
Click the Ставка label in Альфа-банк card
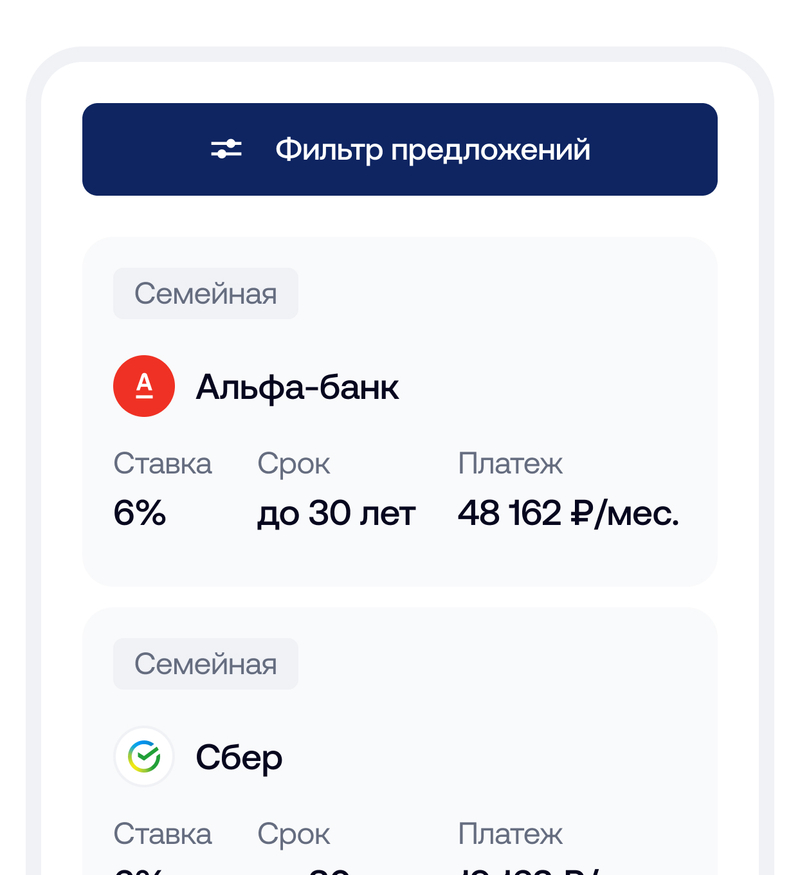pyautogui.click(x=162, y=464)
